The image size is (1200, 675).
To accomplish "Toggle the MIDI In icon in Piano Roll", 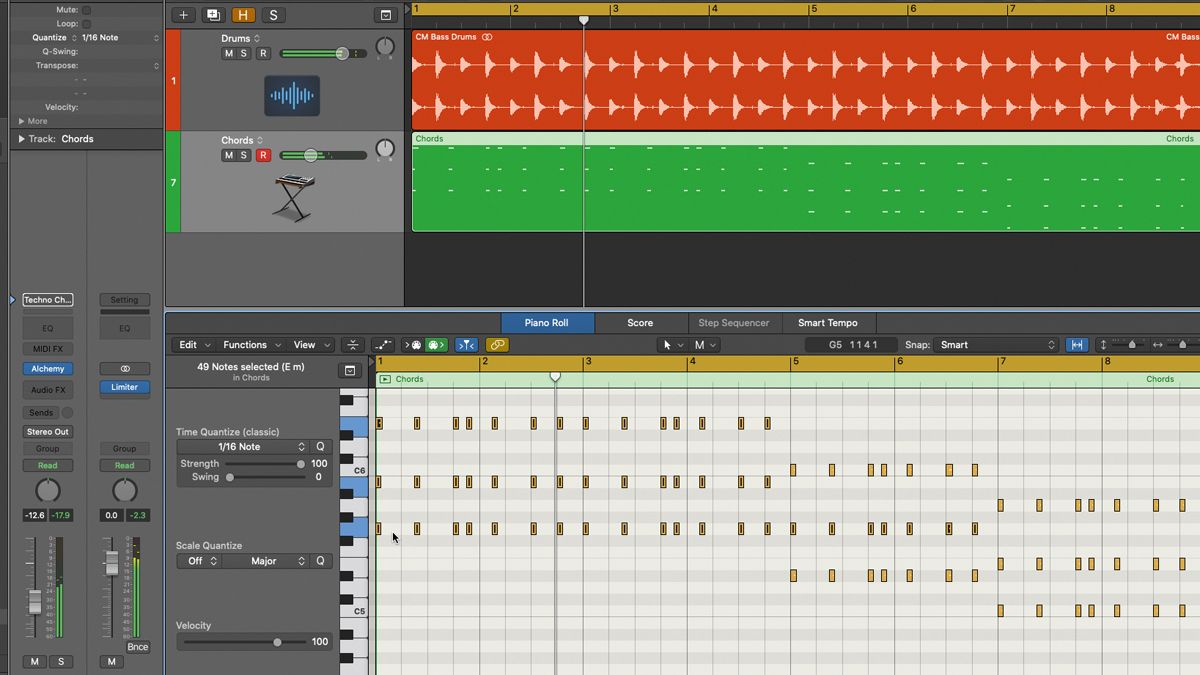I will click(410, 344).
